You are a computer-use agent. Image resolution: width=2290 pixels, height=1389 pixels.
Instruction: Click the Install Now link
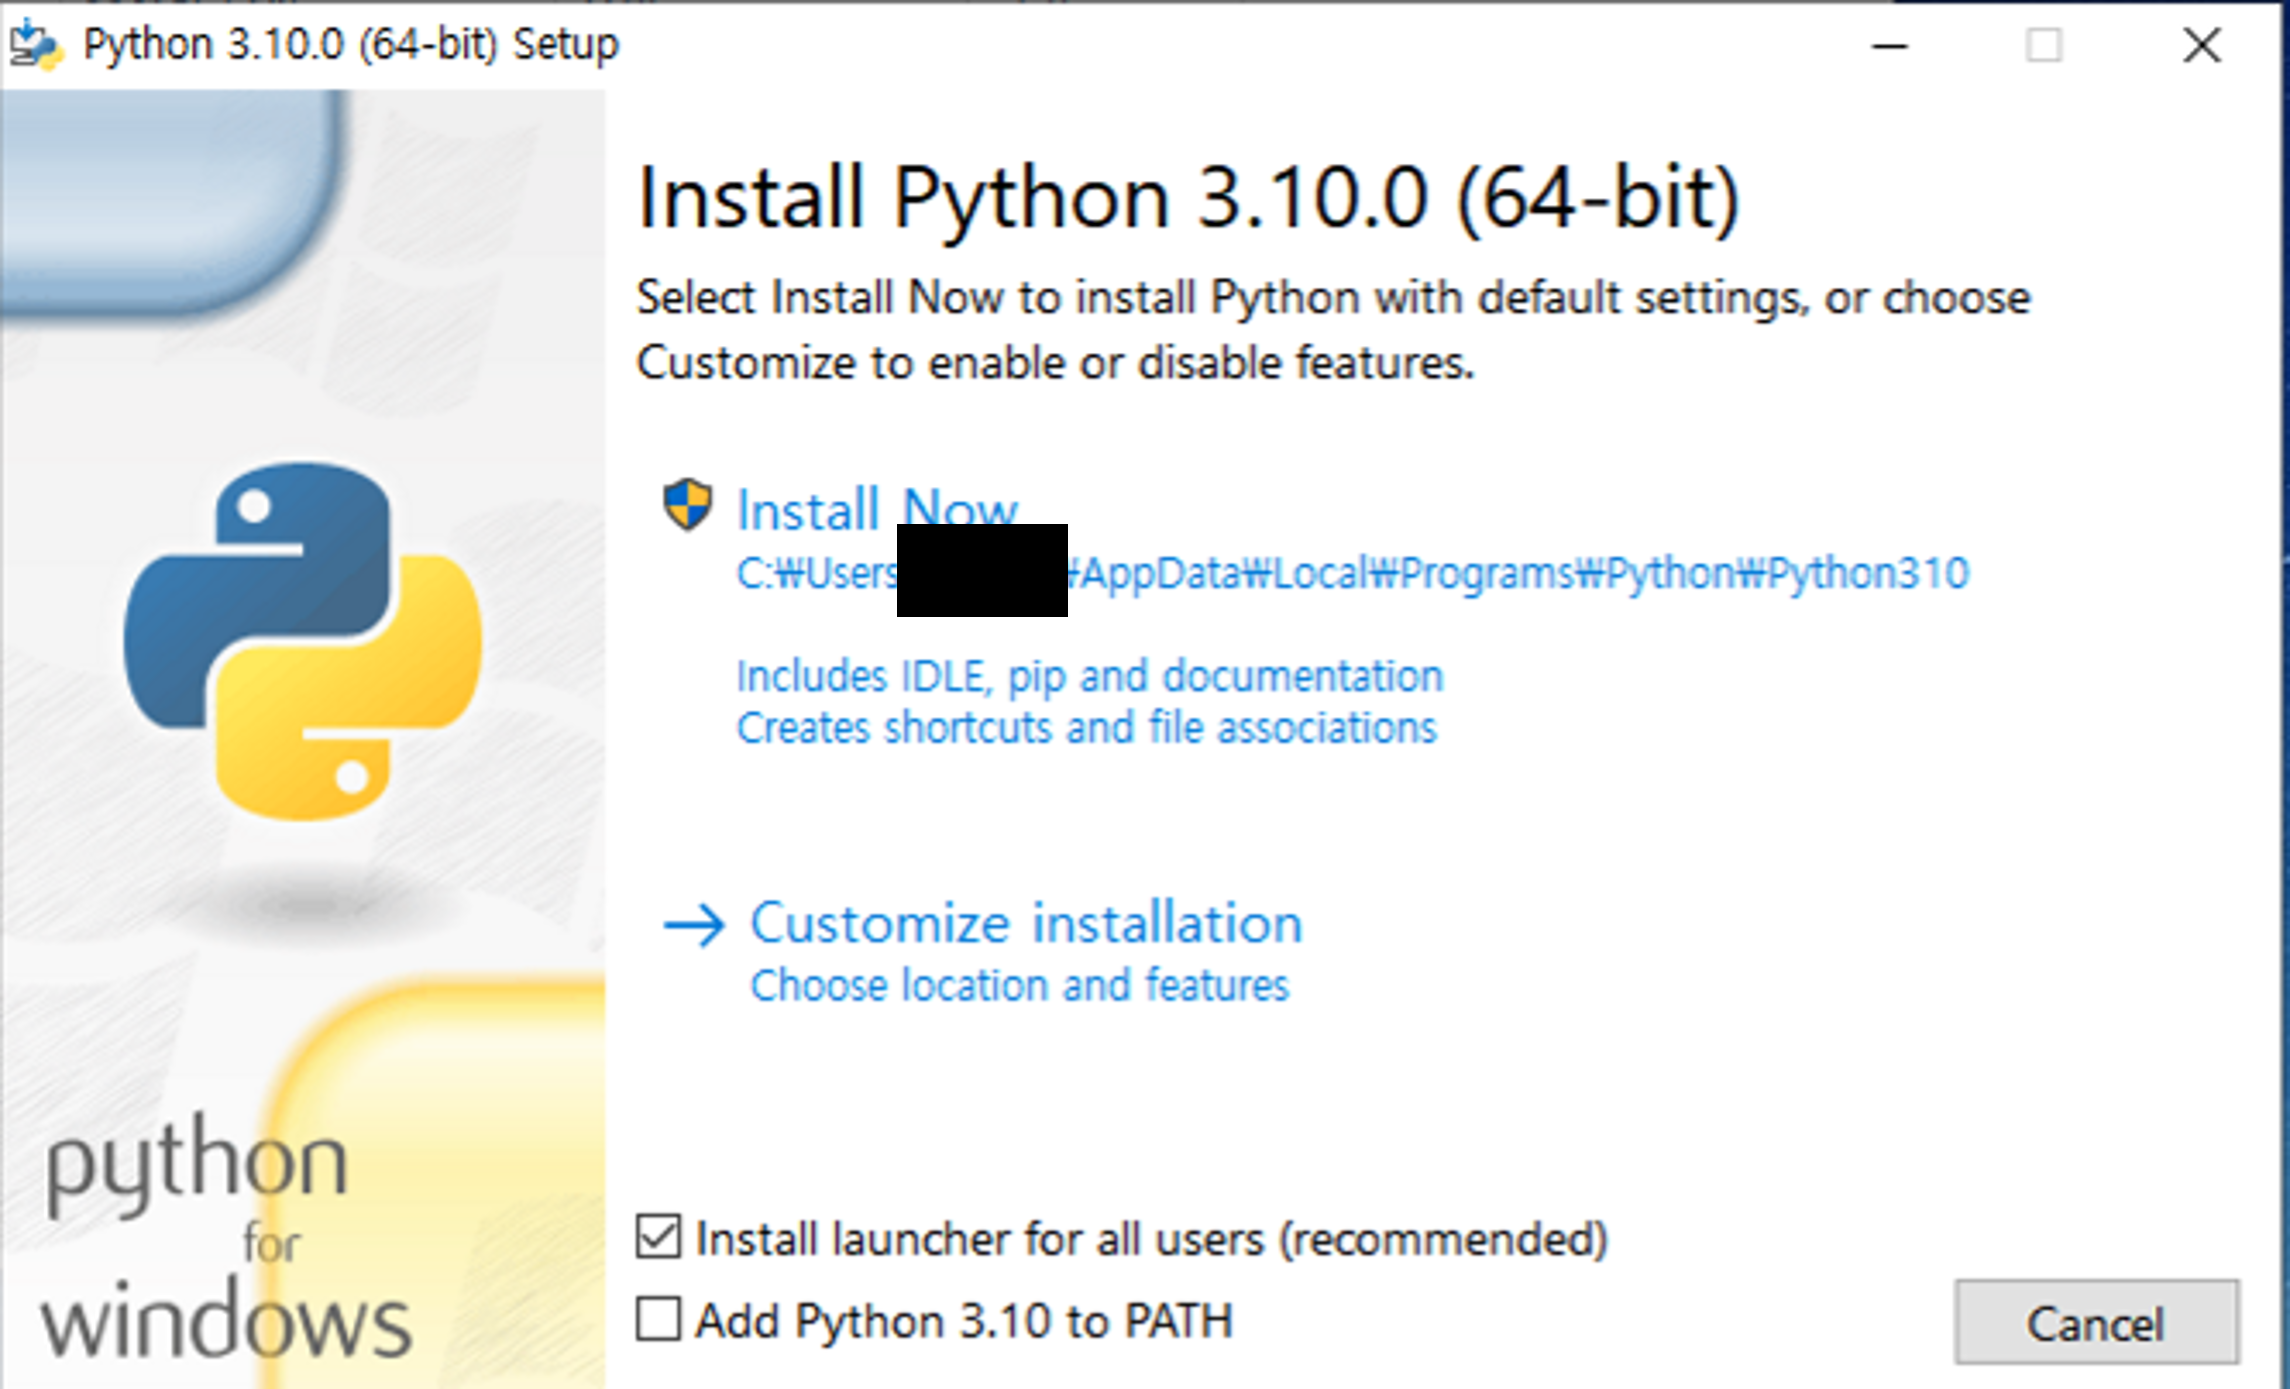click(876, 509)
